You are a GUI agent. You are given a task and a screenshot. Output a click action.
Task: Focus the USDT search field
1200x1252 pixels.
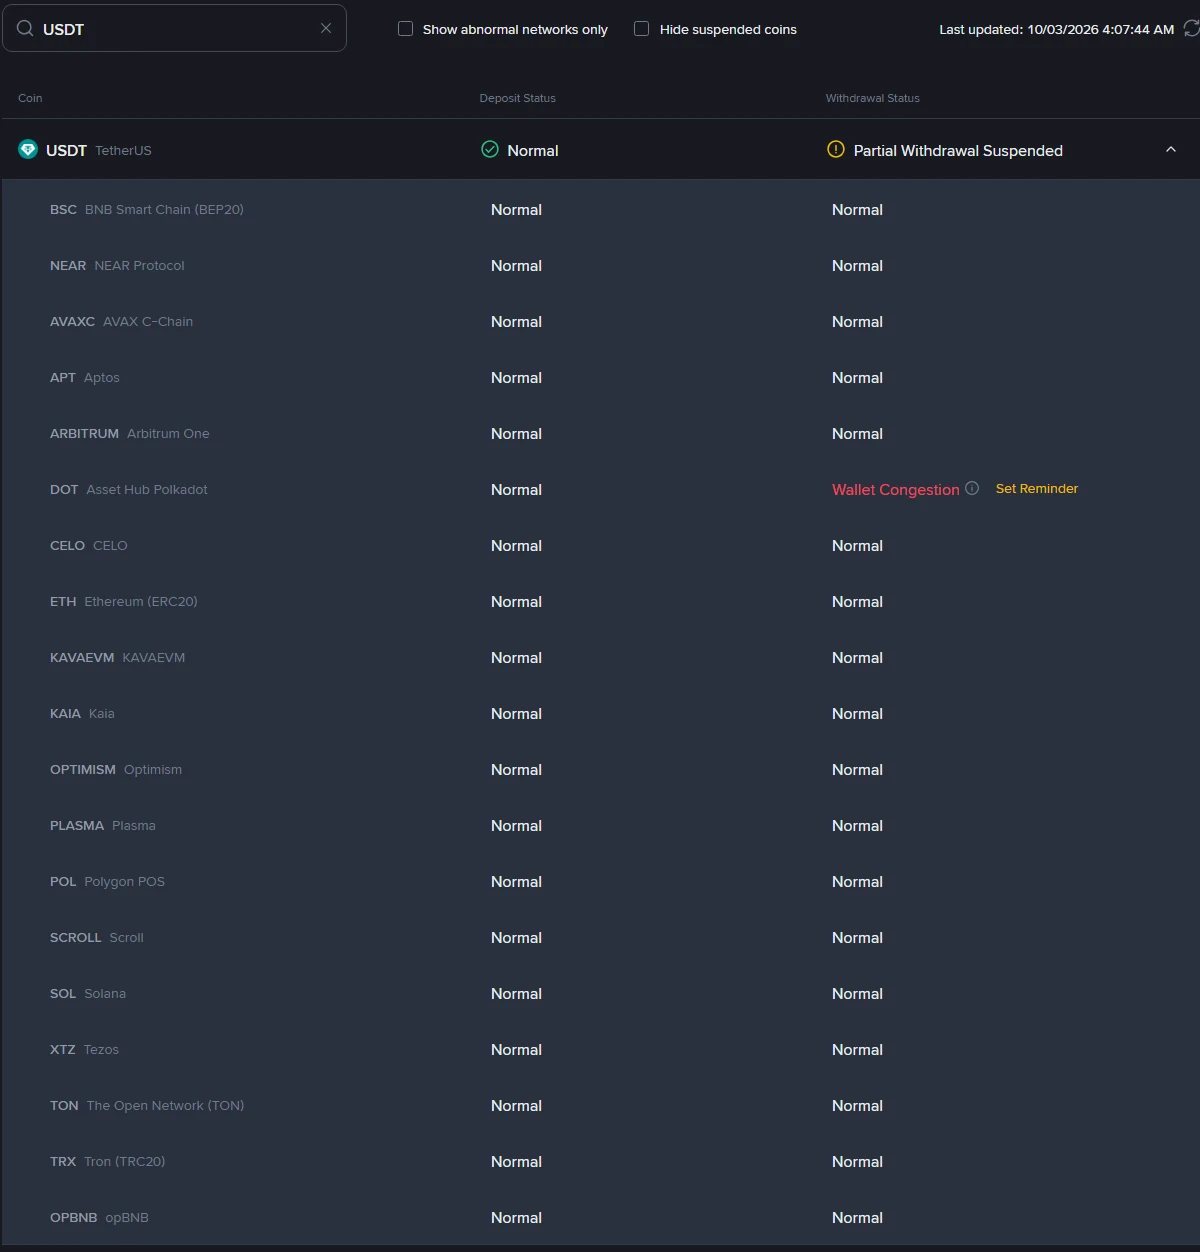click(175, 28)
